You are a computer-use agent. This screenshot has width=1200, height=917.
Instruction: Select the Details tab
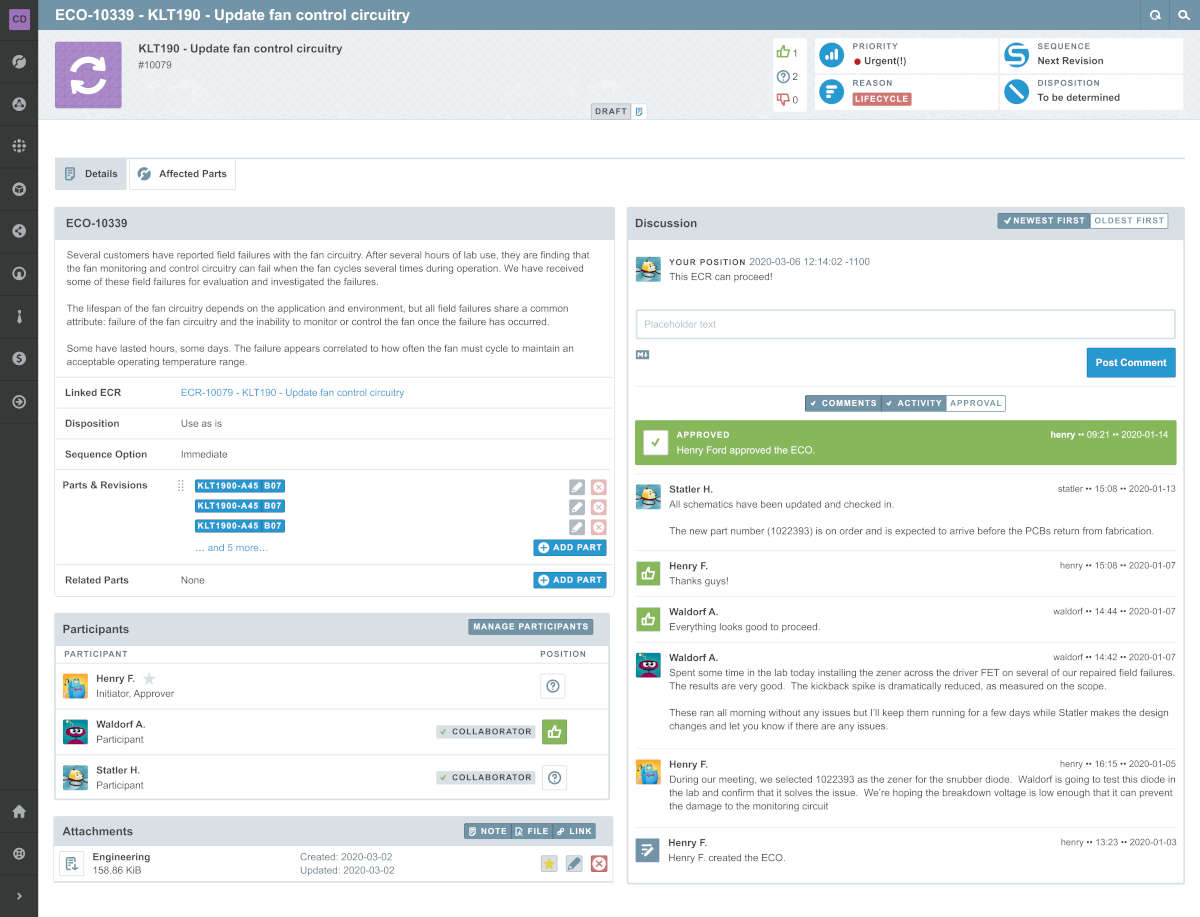coord(91,174)
